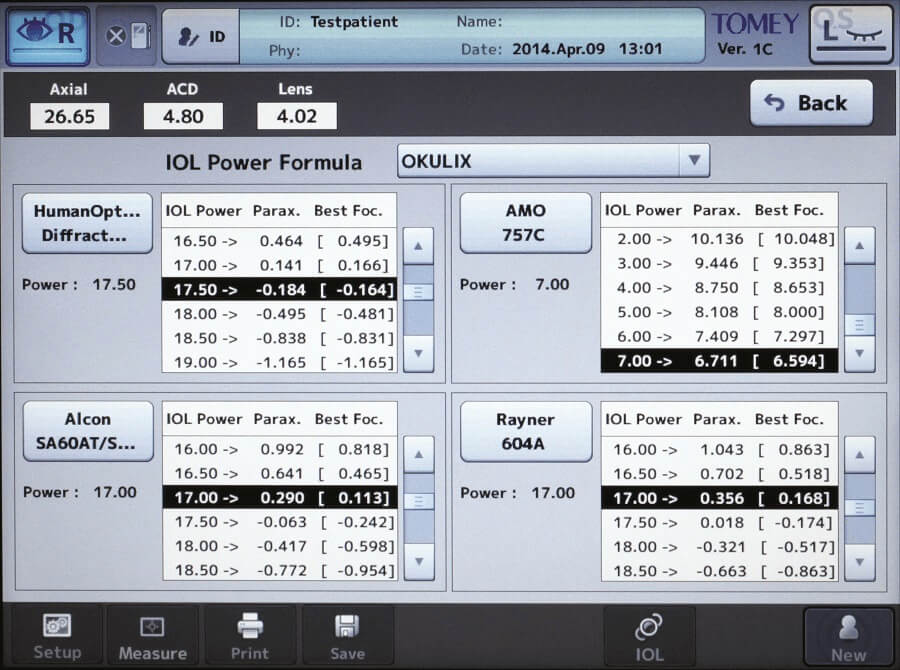Select HumanOpt highlighted row 17.50 -> -0.184
Viewport: 900px width, 670px height.
(280, 289)
